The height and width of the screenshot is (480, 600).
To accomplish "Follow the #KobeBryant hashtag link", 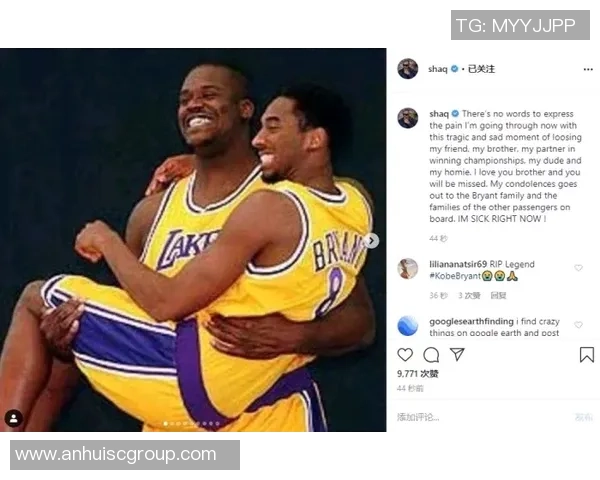I will (x=455, y=276).
